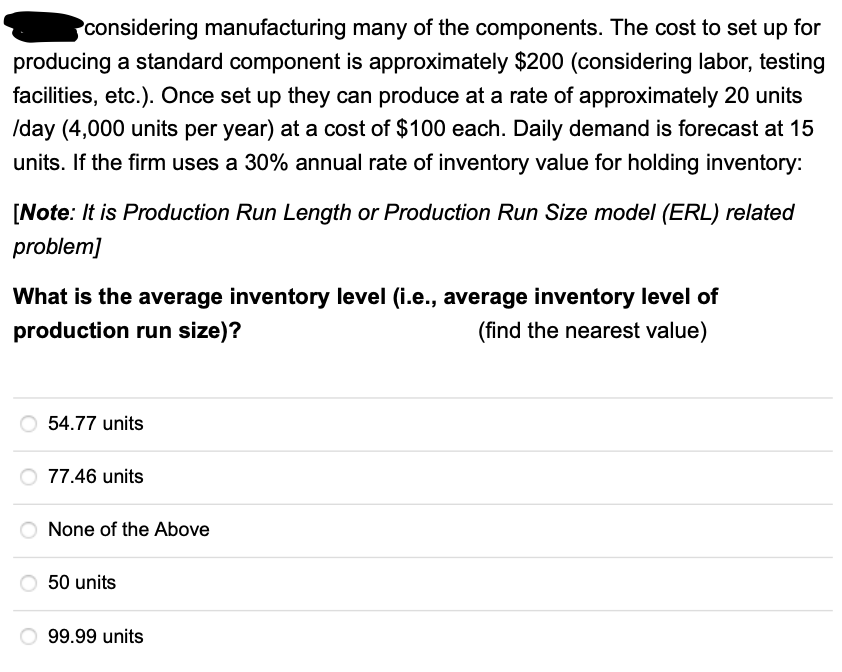Click the first paragraph of the problem description
Image resolution: width=842 pixels, height=672 pixels.
(420, 95)
